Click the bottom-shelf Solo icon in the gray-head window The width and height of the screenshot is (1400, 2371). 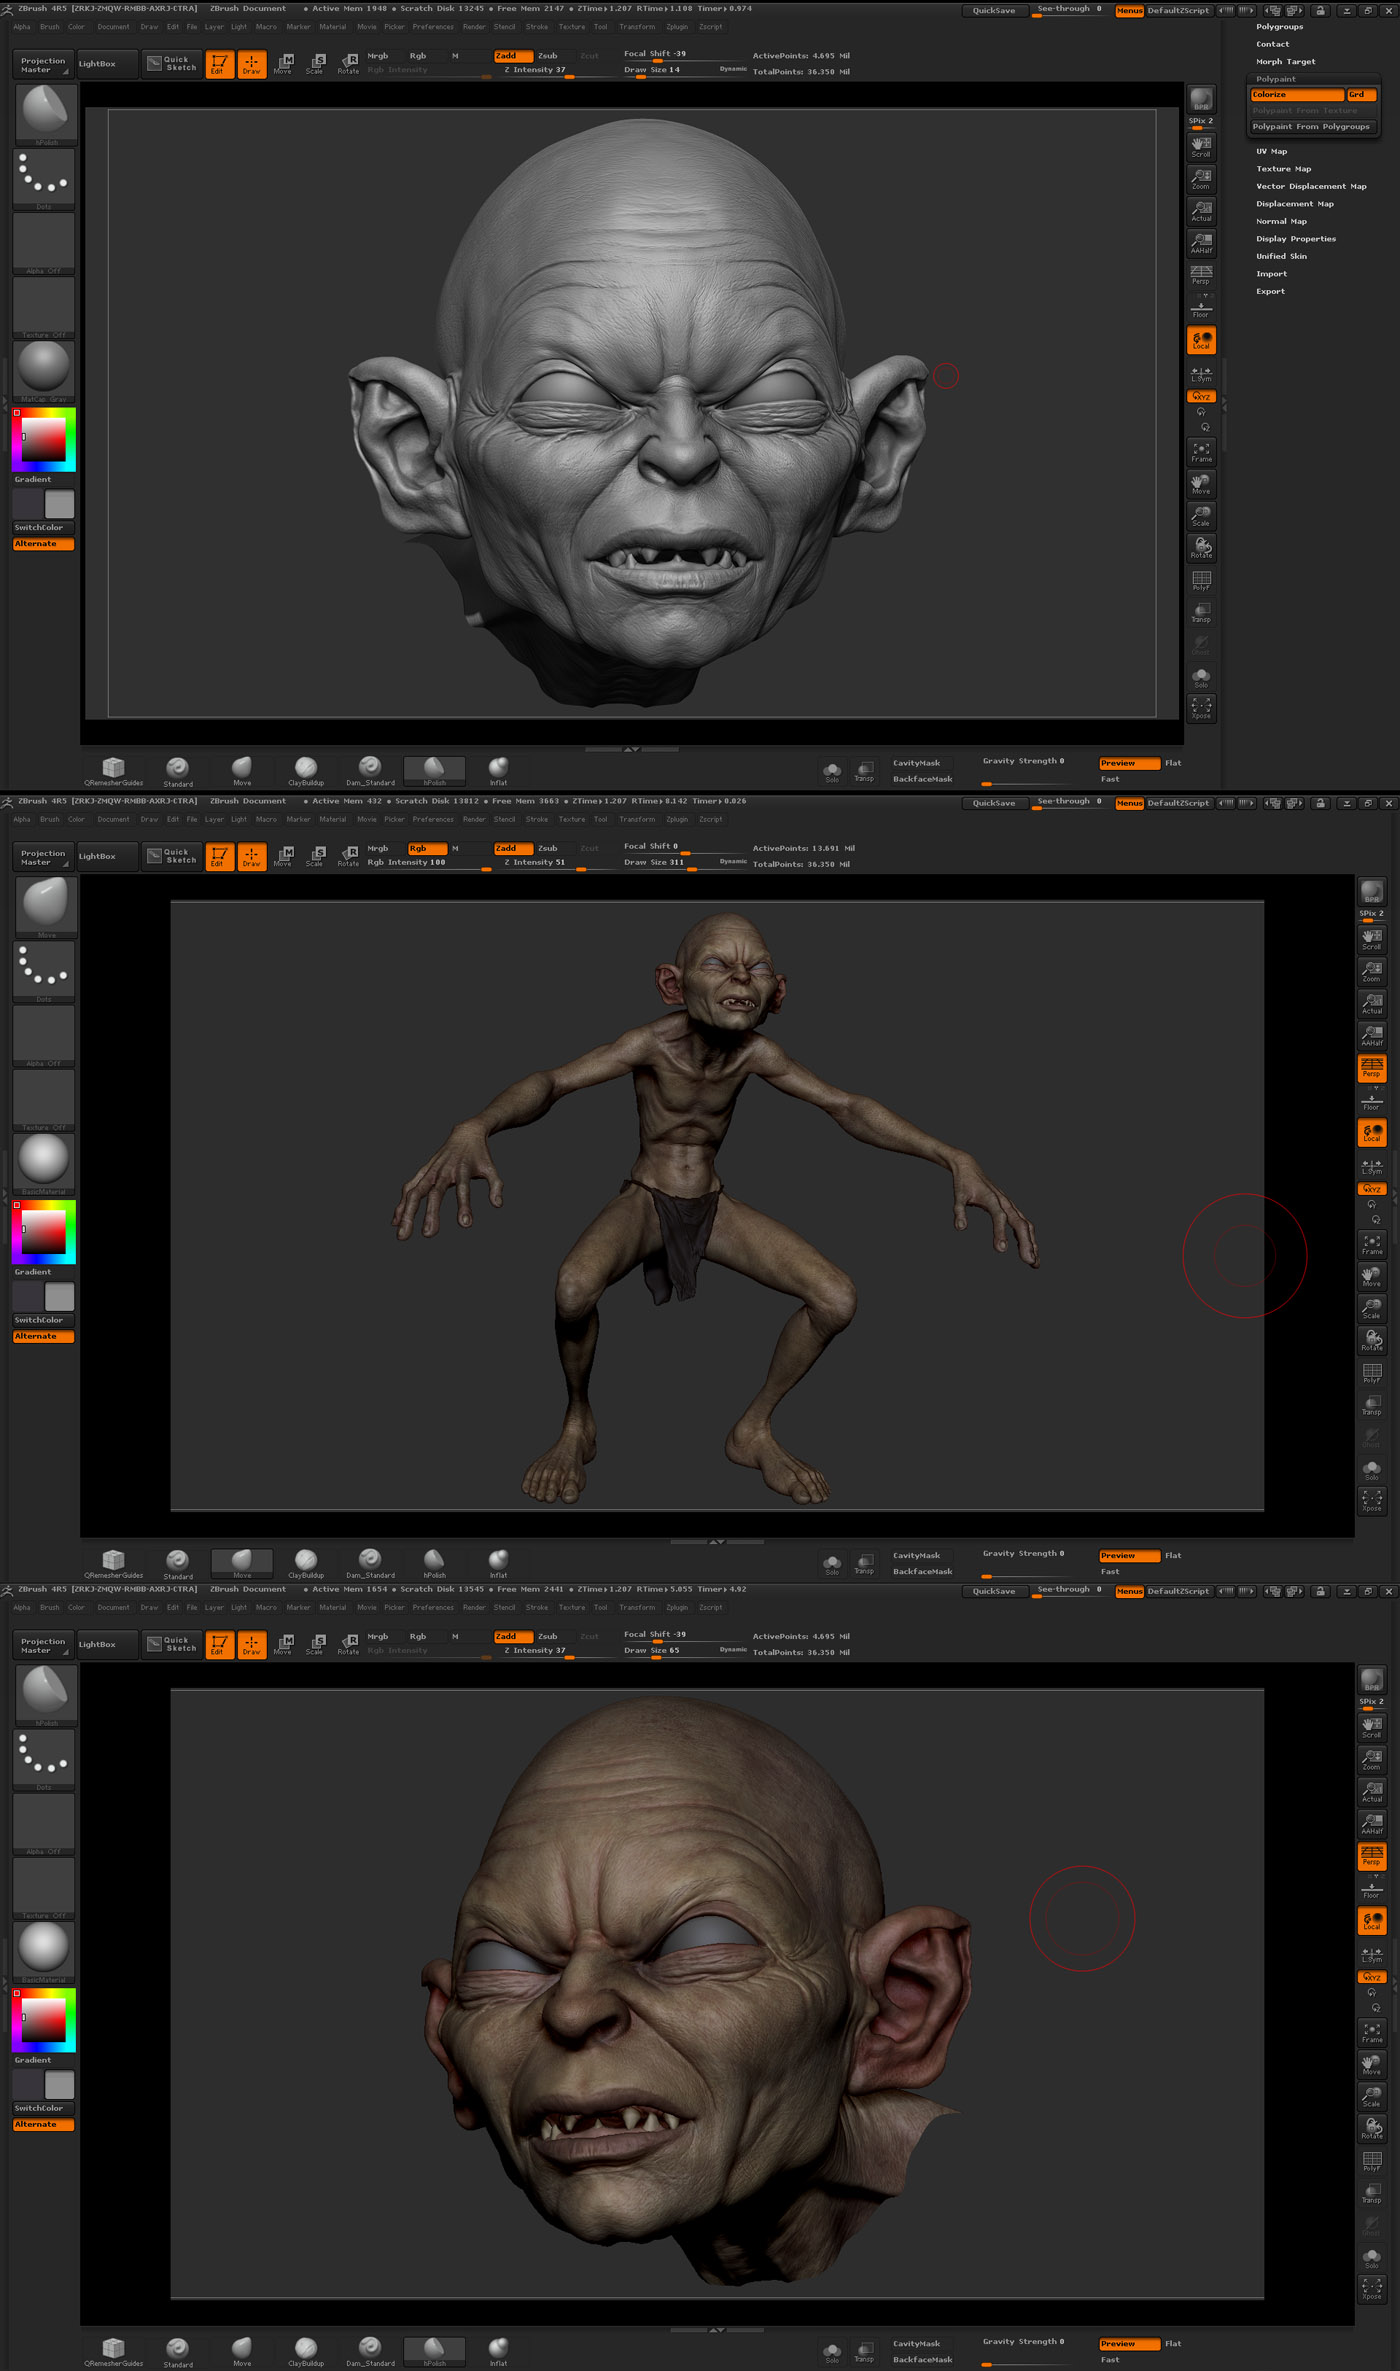[x=831, y=771]
